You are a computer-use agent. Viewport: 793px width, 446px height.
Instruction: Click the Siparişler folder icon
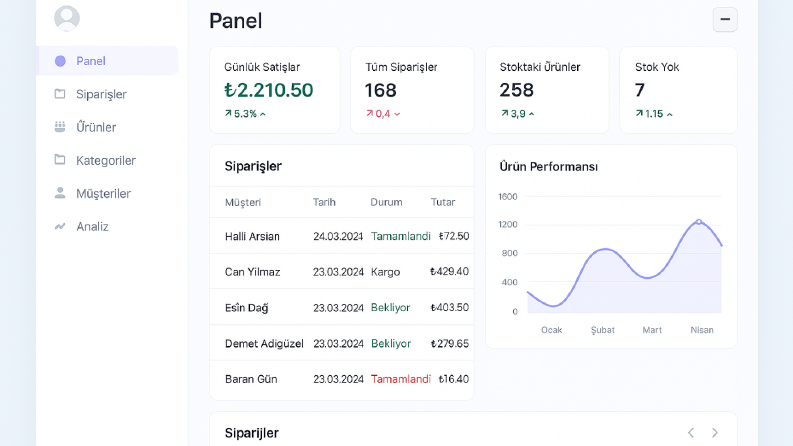click(60, 94)
